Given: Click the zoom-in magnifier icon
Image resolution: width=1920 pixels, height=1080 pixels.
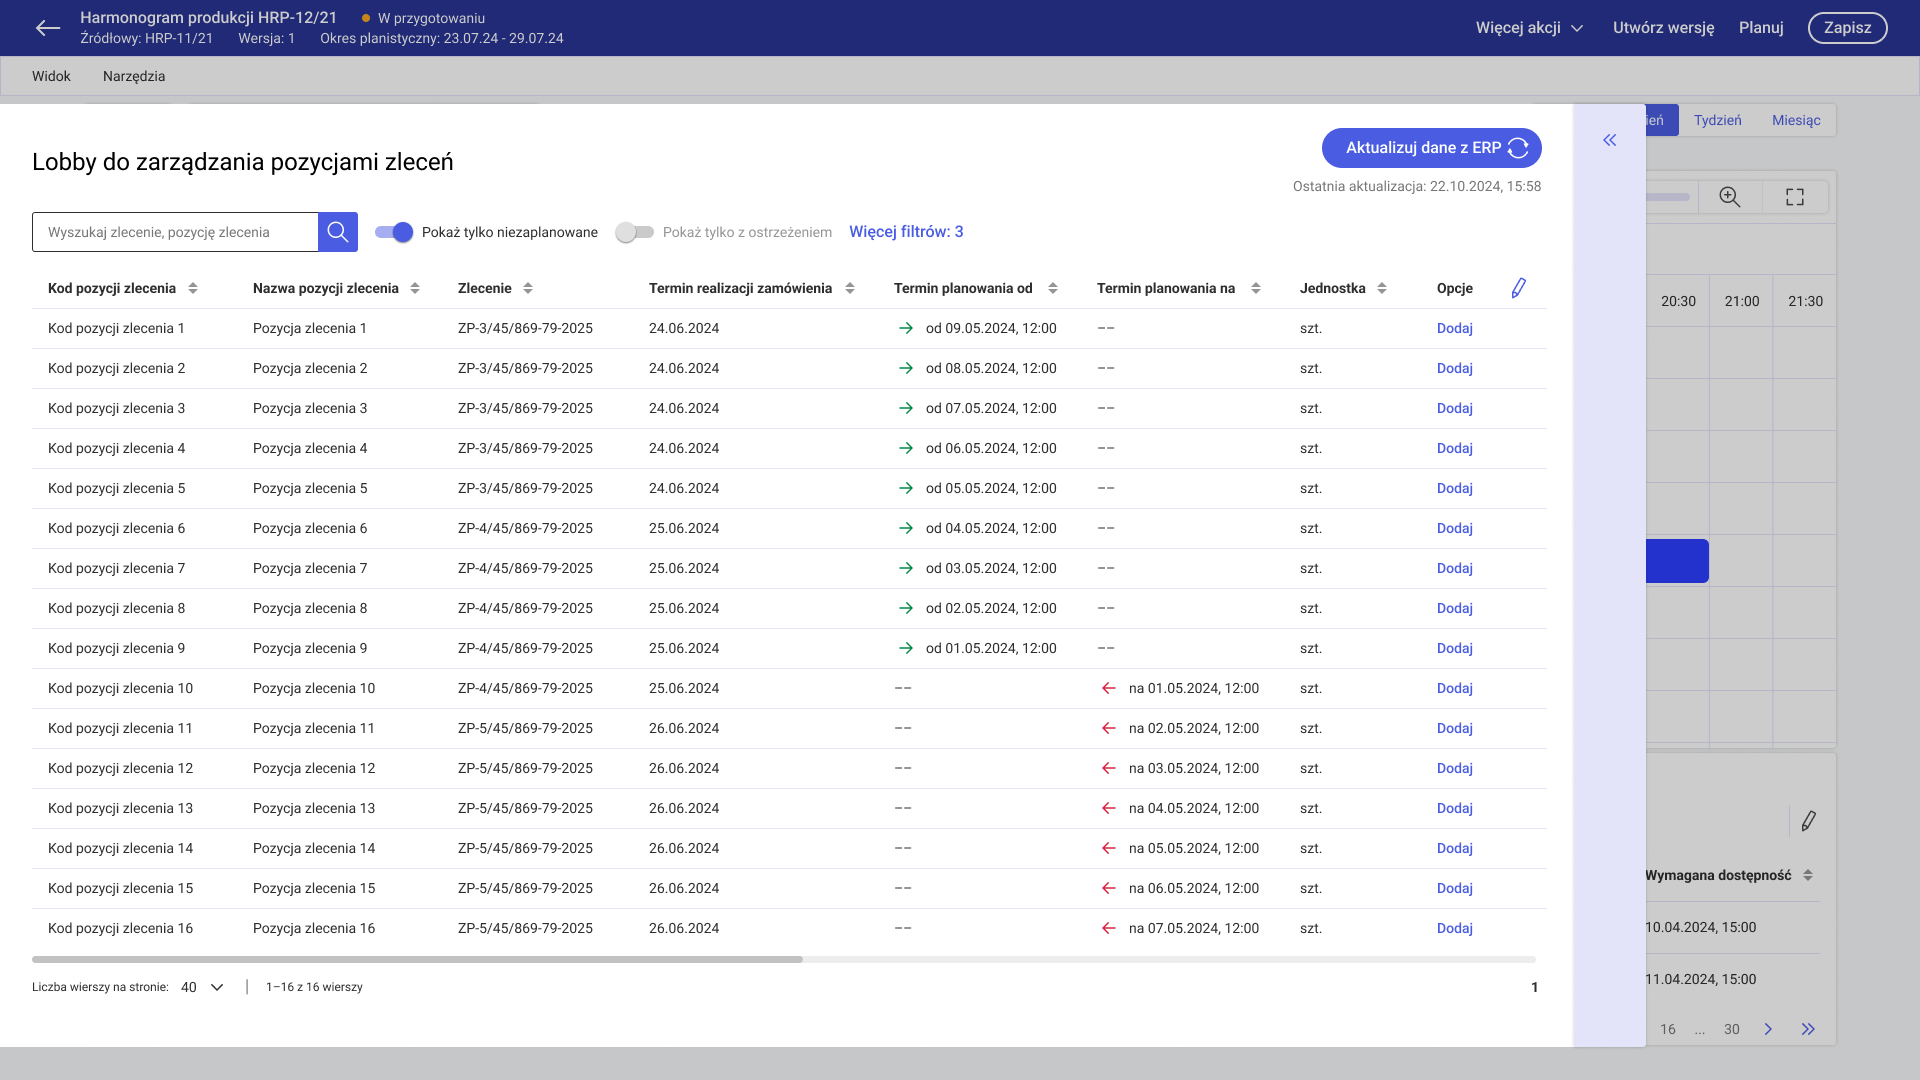Looking at the screenshot, I should (x=1729, y=197).
